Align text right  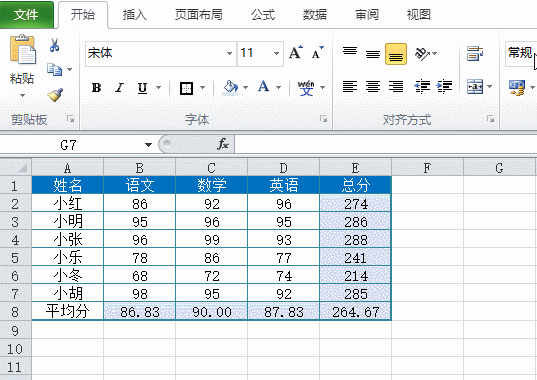click(x=396, y=87)
